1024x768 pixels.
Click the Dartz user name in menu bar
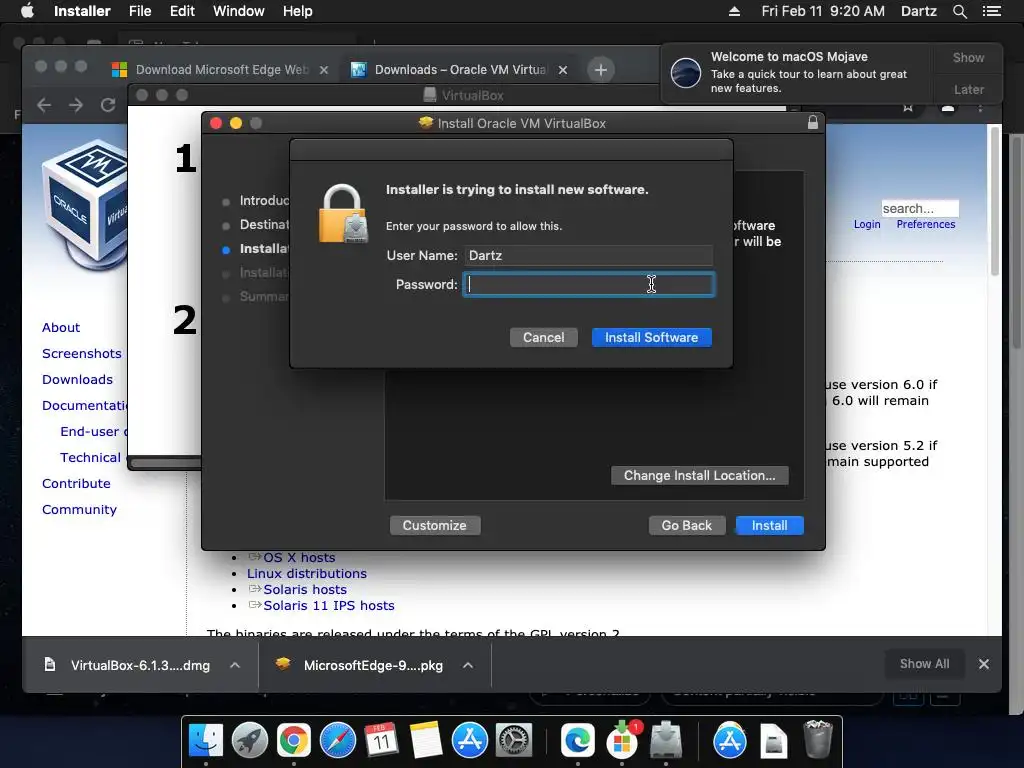point(918,11)
